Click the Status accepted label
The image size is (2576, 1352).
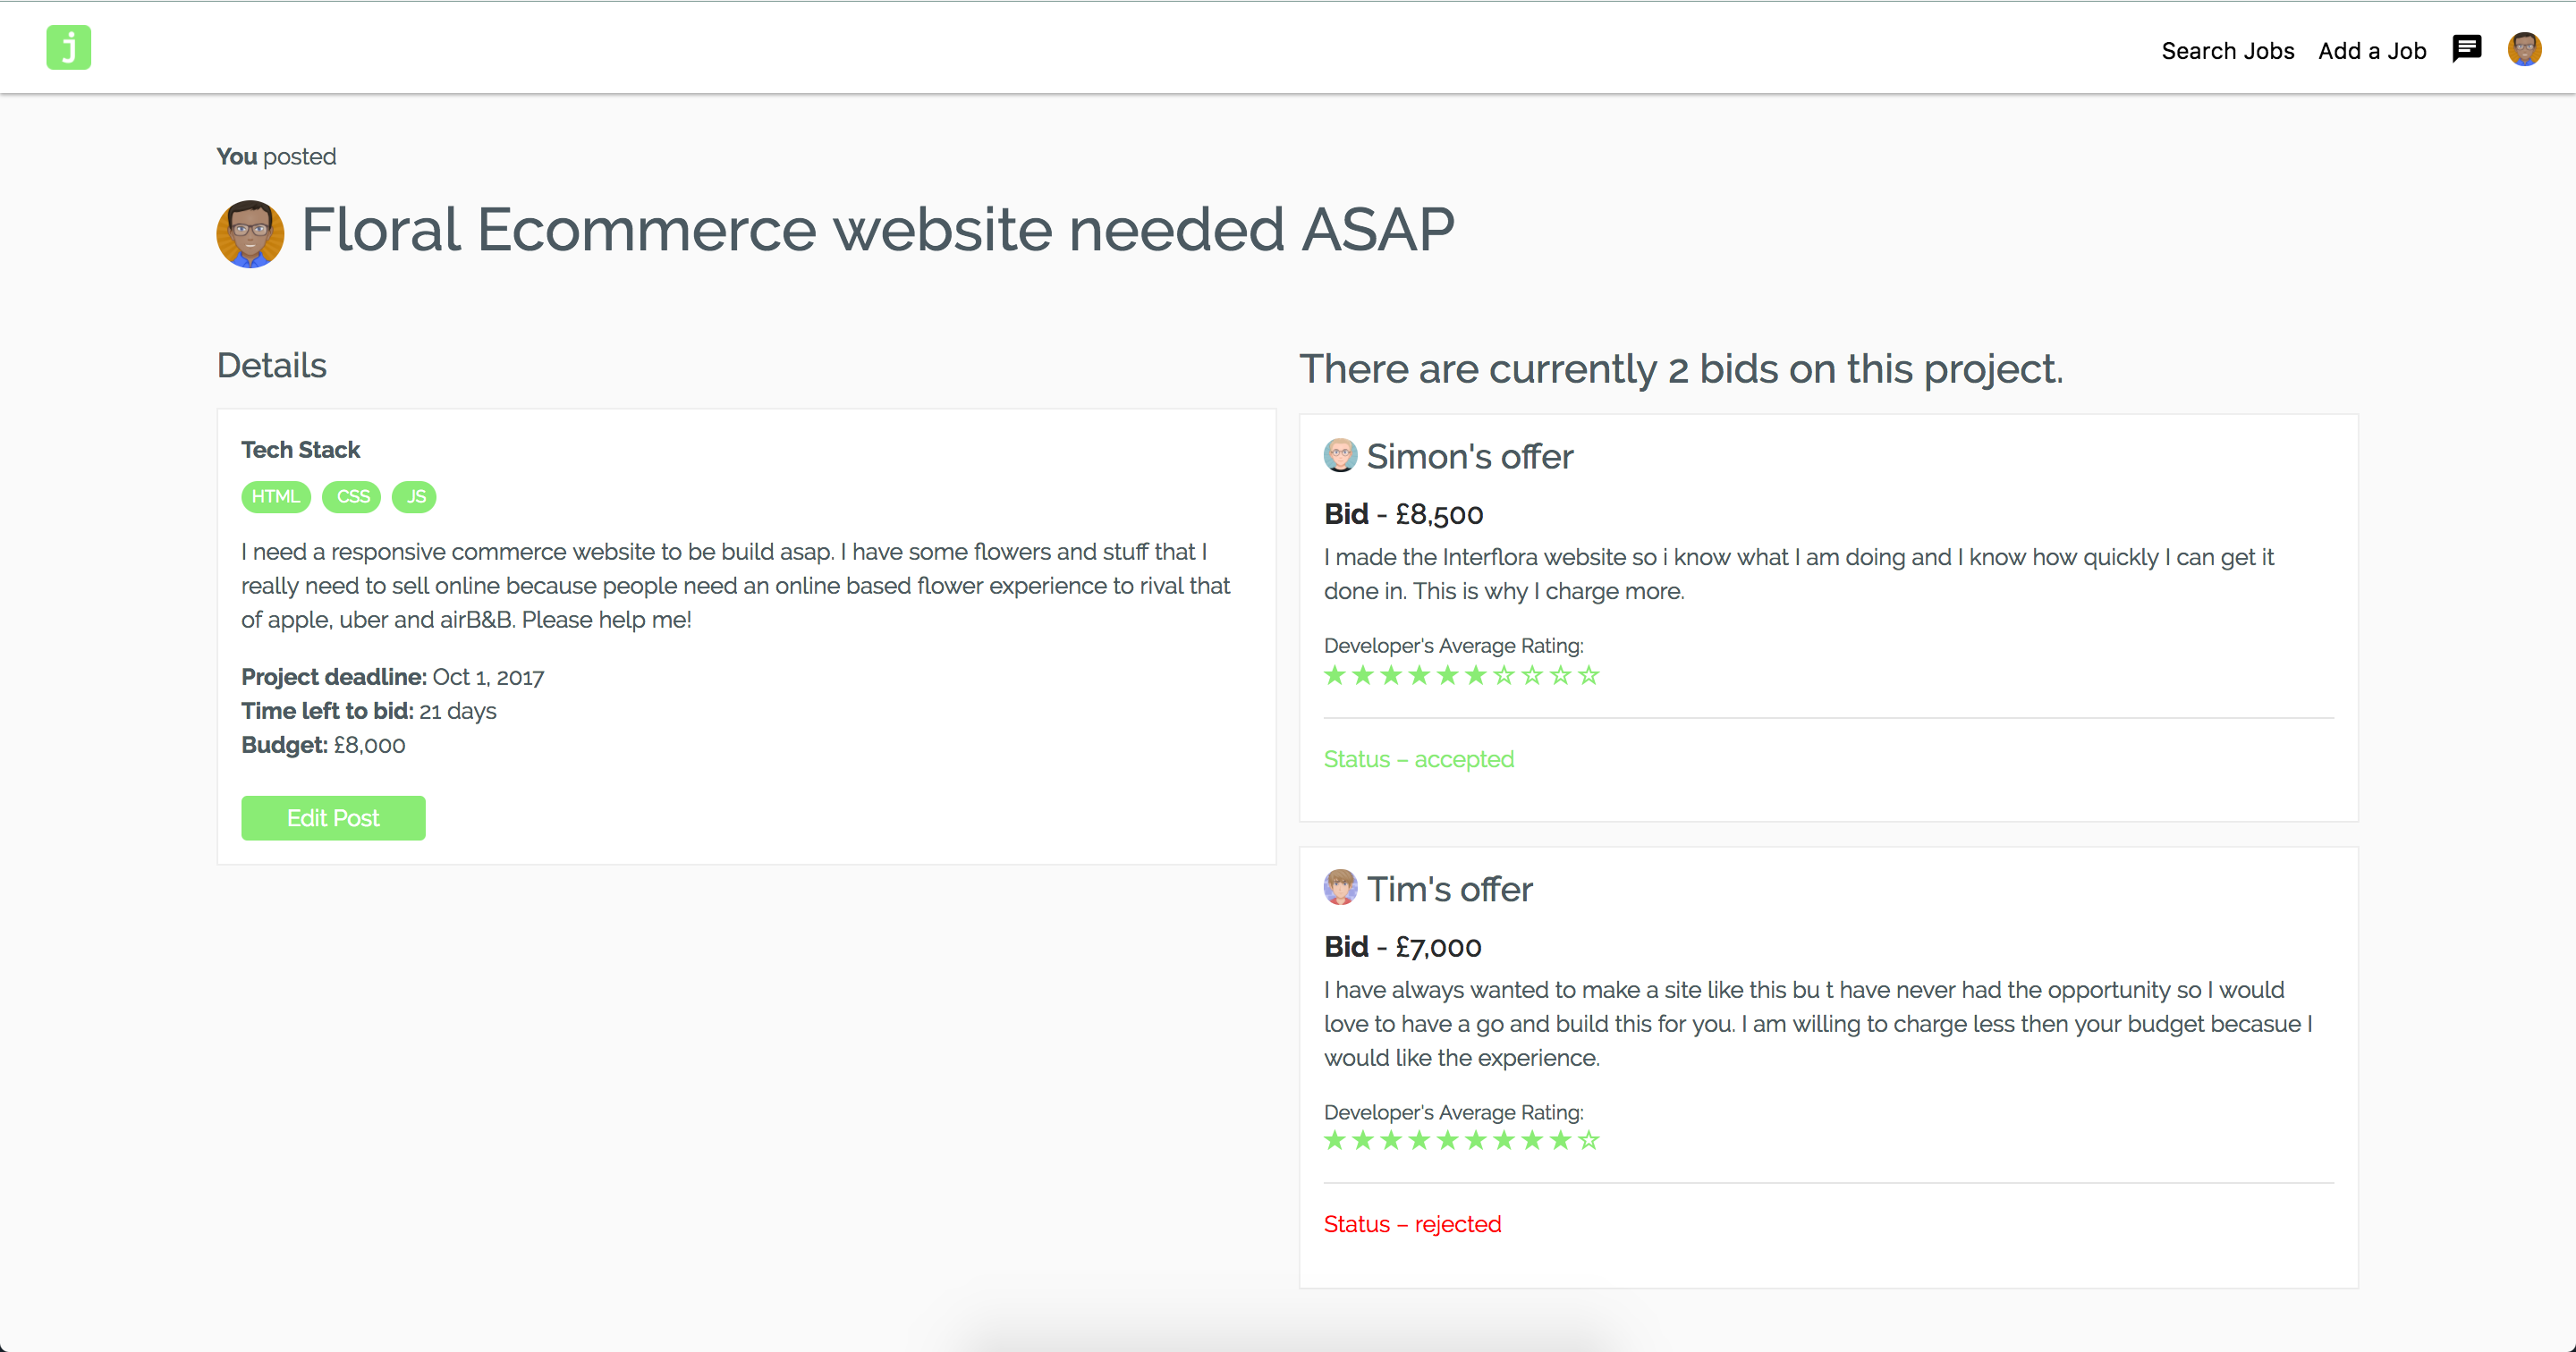click(x=1418, y=760)
